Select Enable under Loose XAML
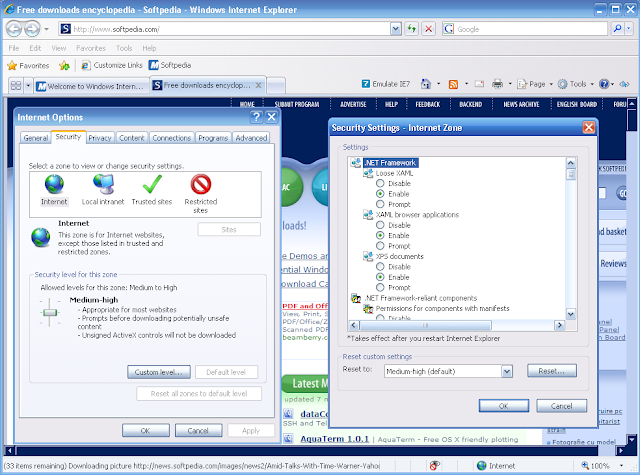640x475 pixels. point(380,193)
